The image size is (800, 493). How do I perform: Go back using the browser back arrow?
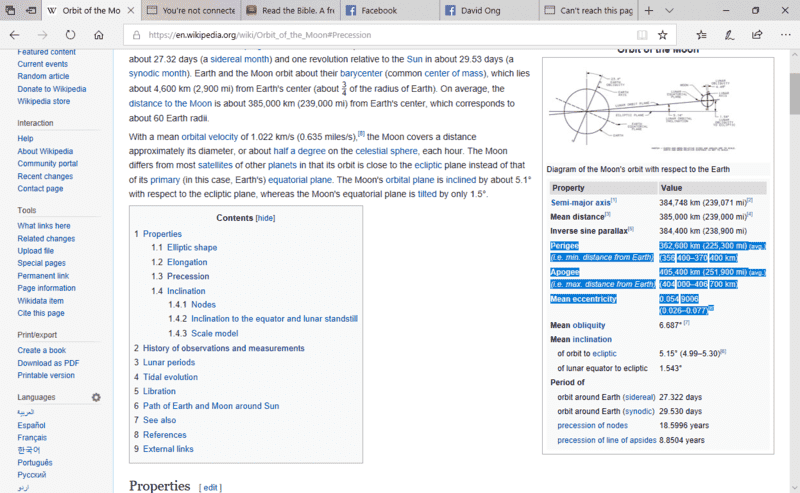tap(14, 35)
